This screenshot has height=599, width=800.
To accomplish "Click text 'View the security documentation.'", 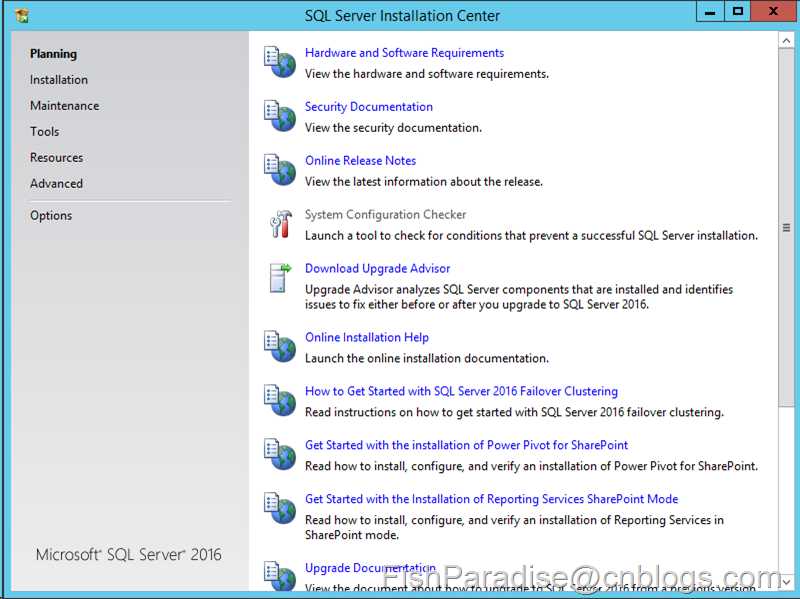I will [x=393, y=128].
